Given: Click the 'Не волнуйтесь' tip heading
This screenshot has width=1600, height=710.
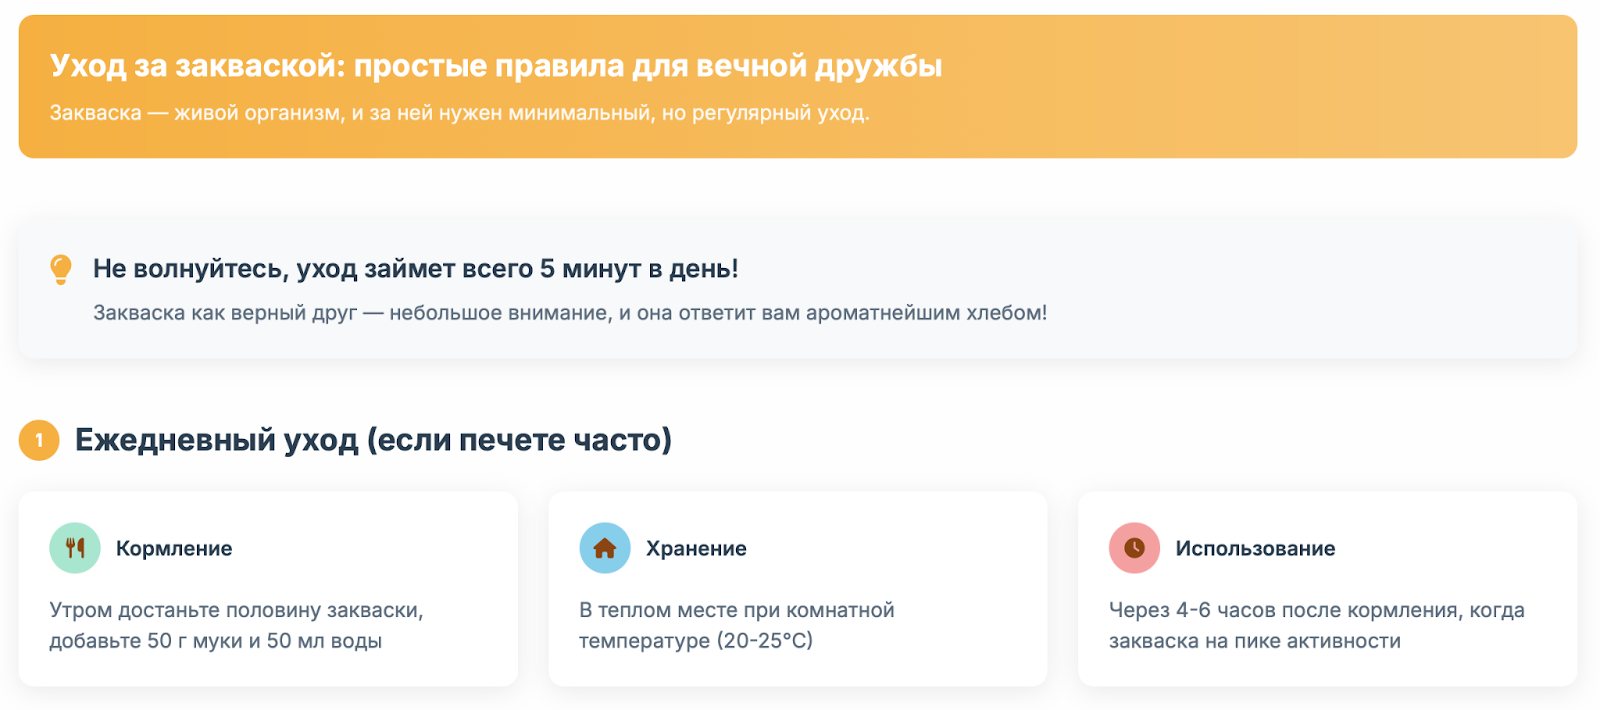Looking at the screenshot, I should click(x=415, y=269).
